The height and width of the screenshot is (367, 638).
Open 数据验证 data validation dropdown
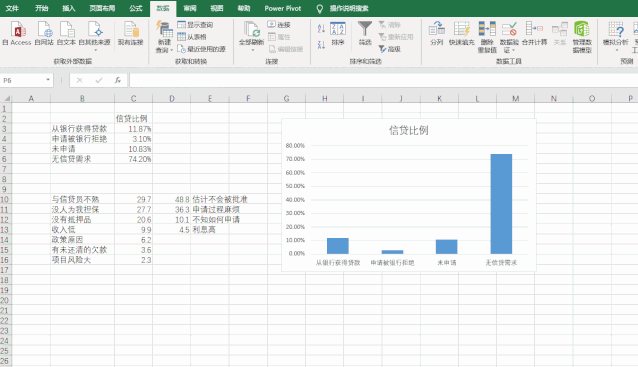pyautogui.click(x=509, y=37)
